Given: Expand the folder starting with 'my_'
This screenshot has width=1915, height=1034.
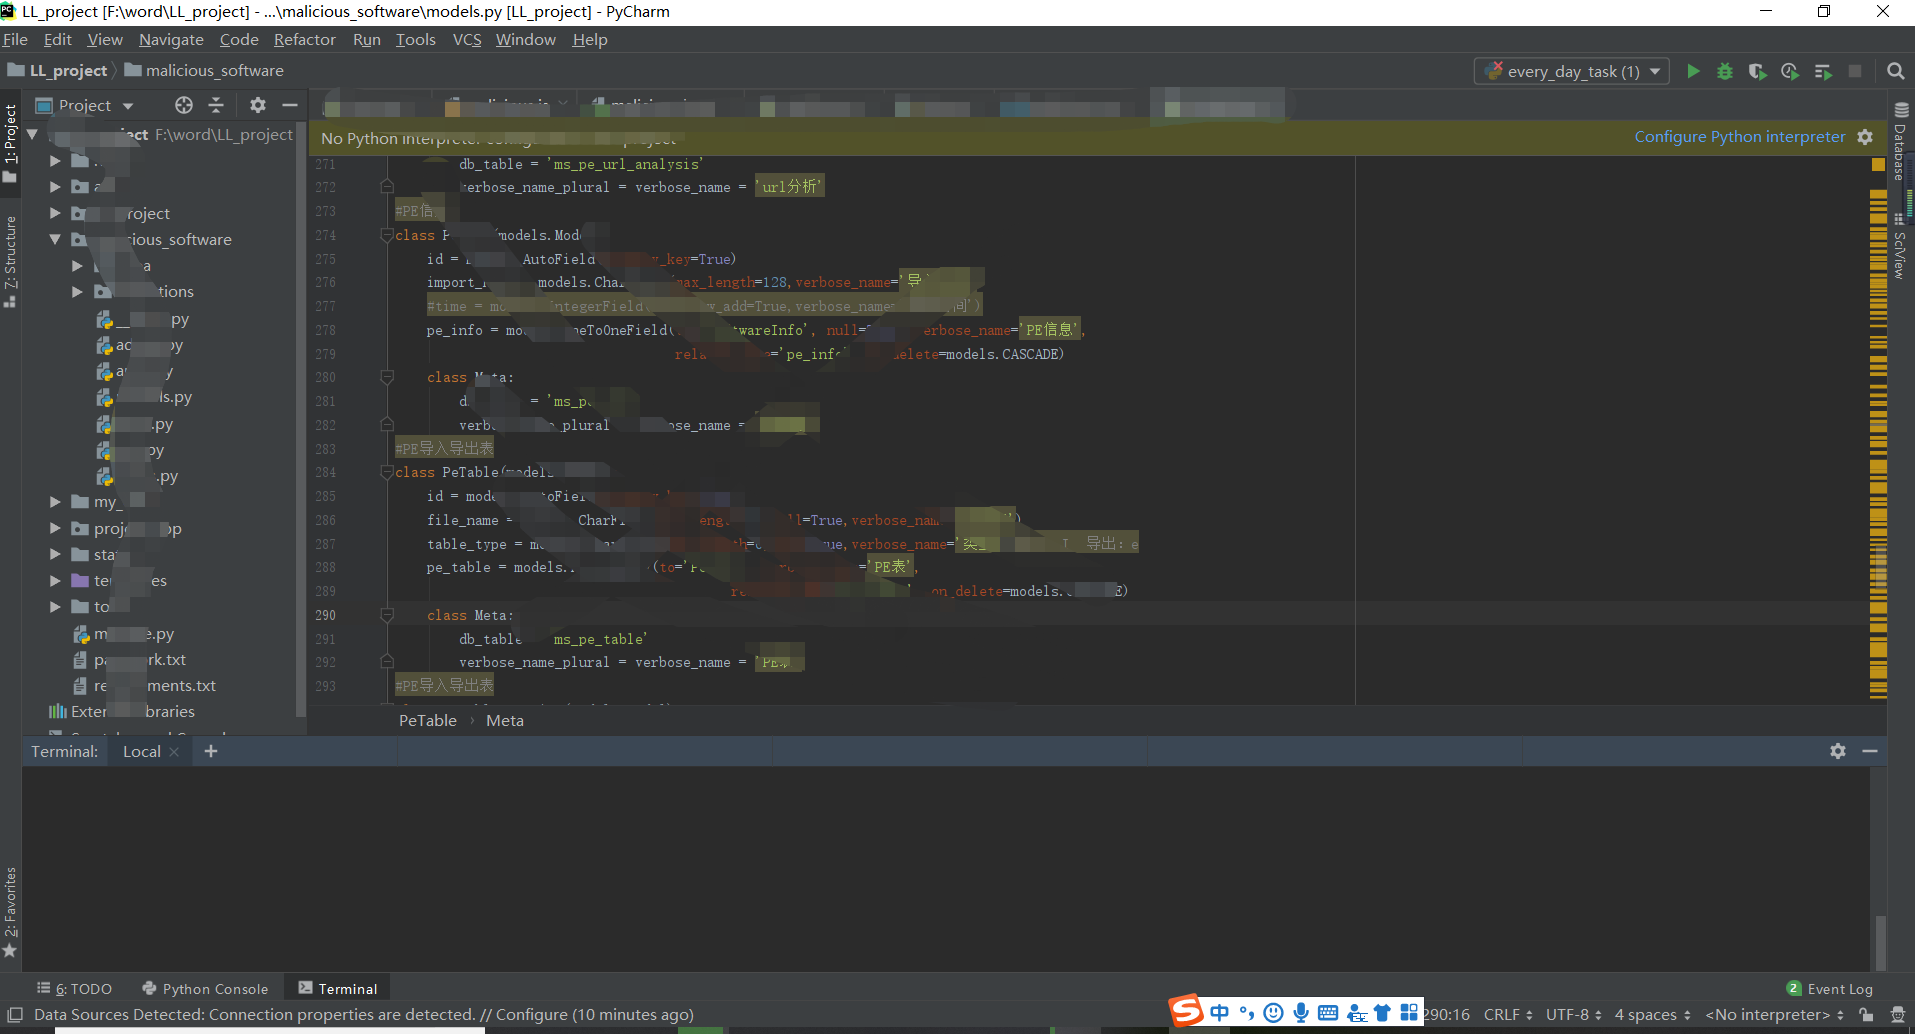Looking at the screenshot, I should (55, 501).
